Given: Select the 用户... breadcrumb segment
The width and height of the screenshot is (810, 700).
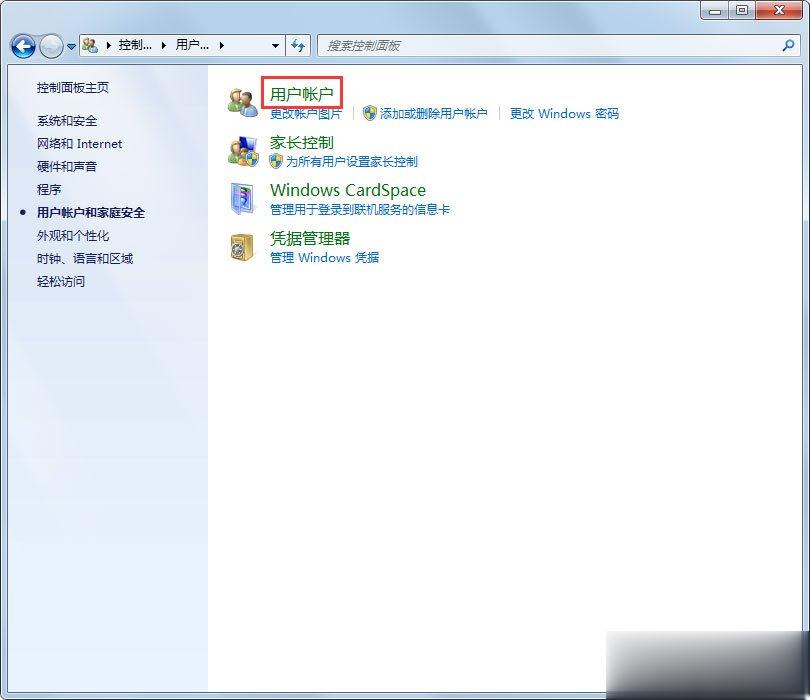Looking at the screenshot, I should click(x=192, y=45).
